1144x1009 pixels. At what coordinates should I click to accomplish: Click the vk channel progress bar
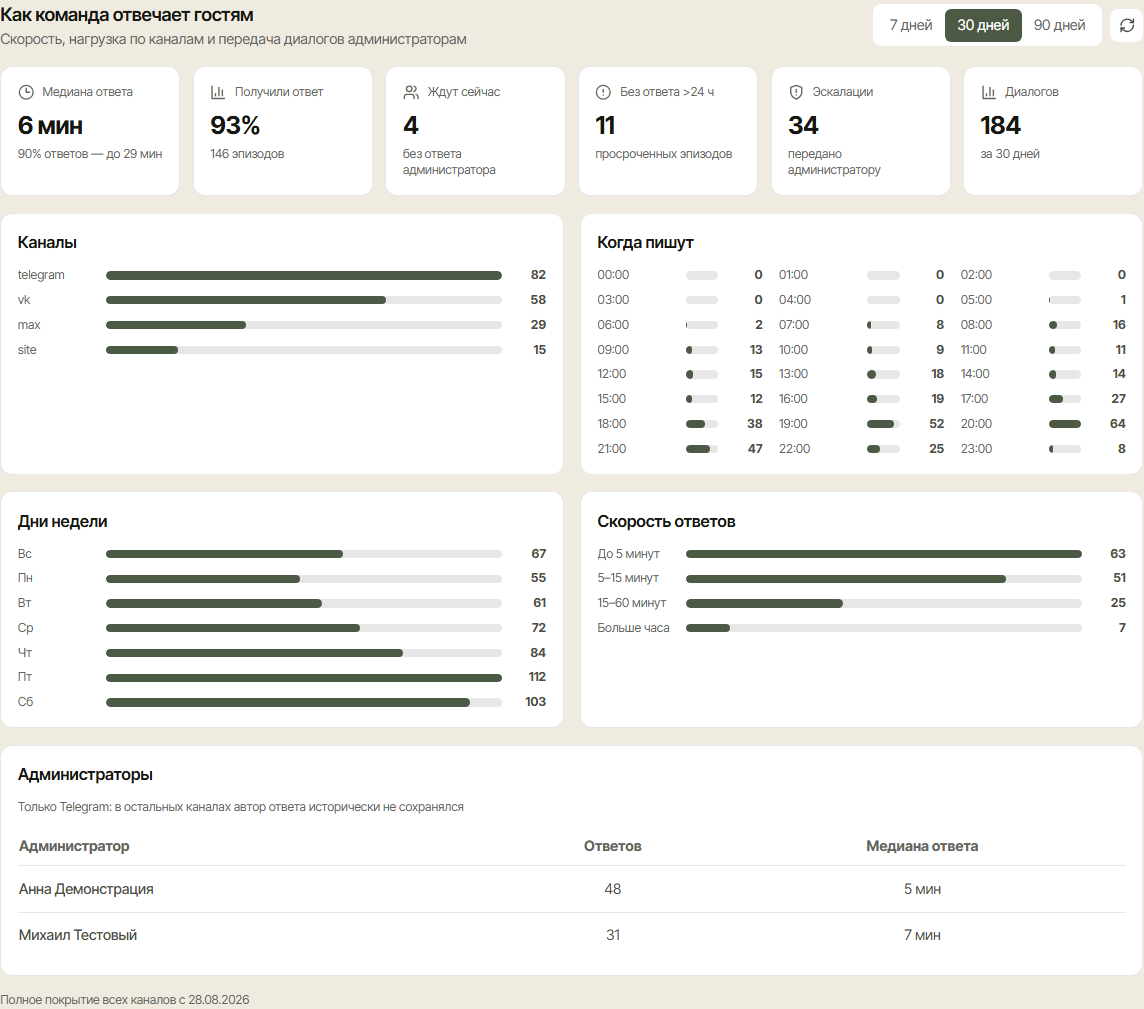[304, 300]
